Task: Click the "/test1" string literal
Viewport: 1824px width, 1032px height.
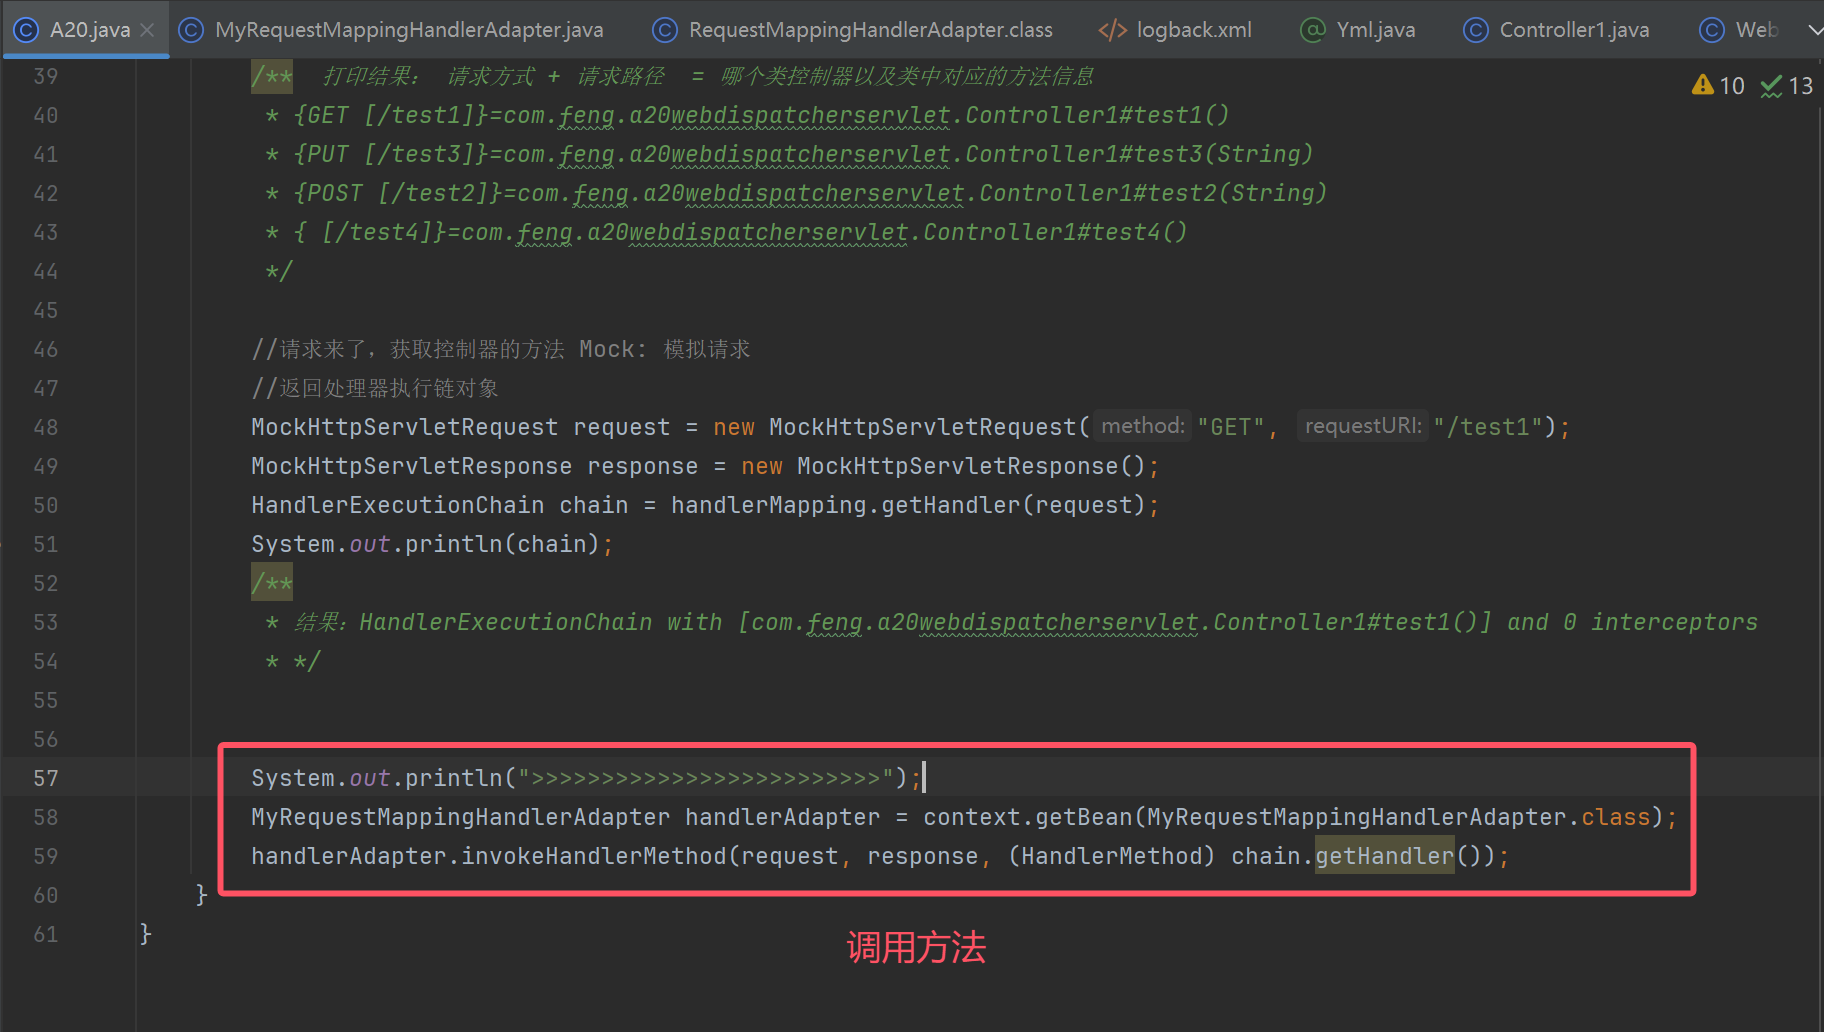Action: pyautogui.click(x=1488, y=427)
